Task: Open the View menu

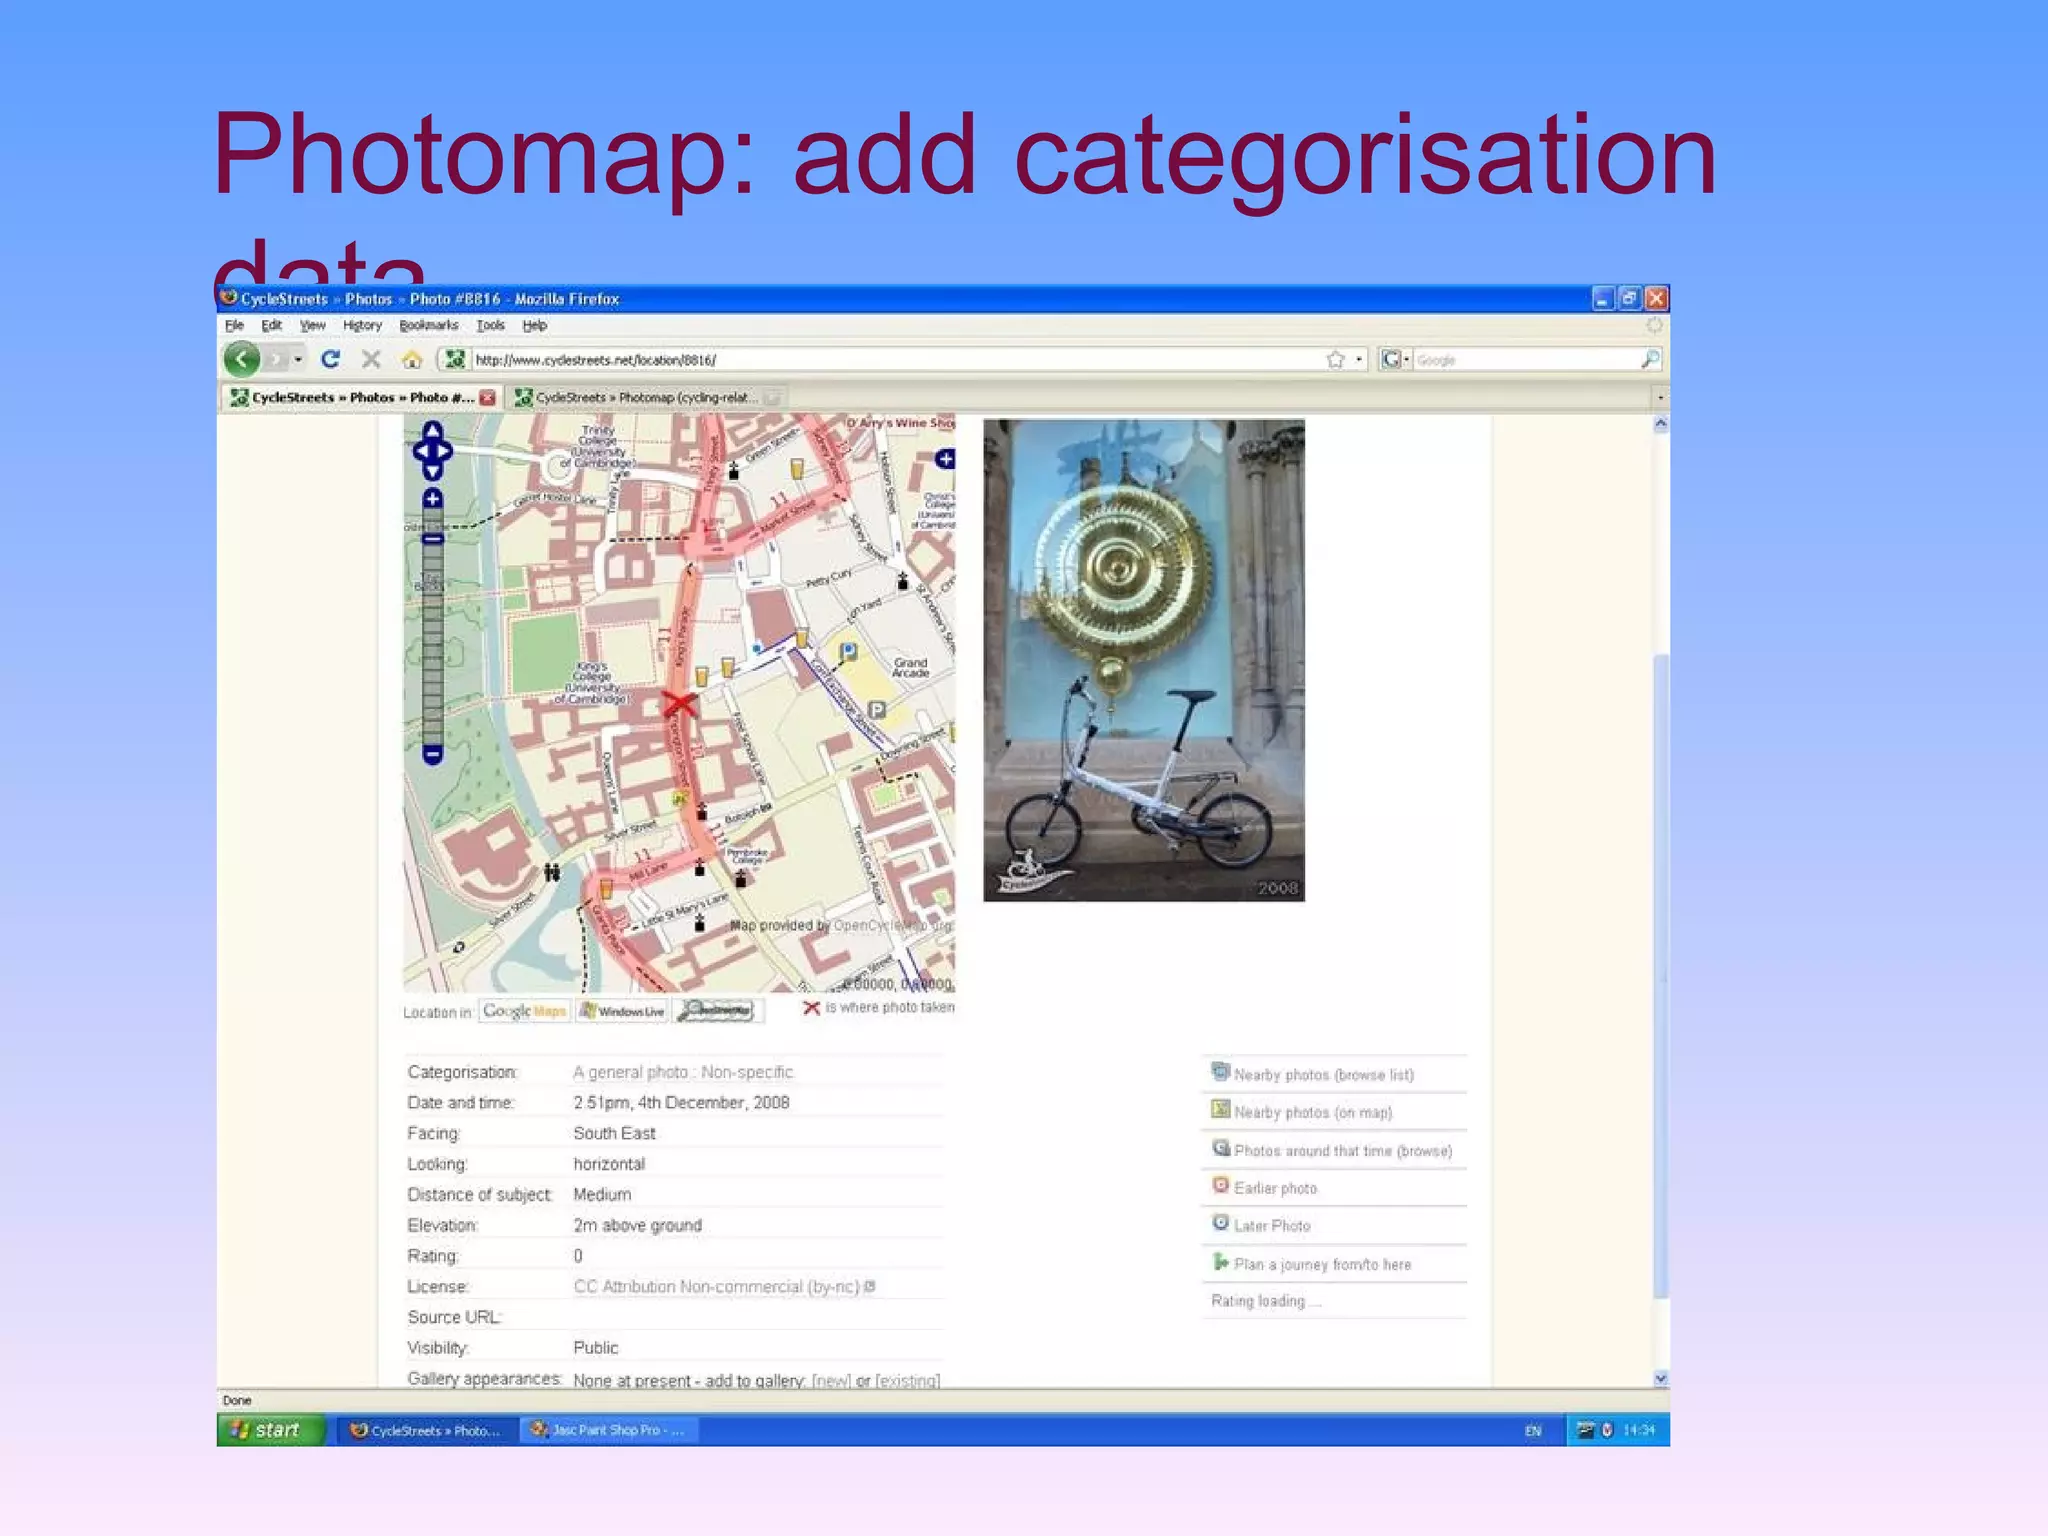Action: [313, 325]
